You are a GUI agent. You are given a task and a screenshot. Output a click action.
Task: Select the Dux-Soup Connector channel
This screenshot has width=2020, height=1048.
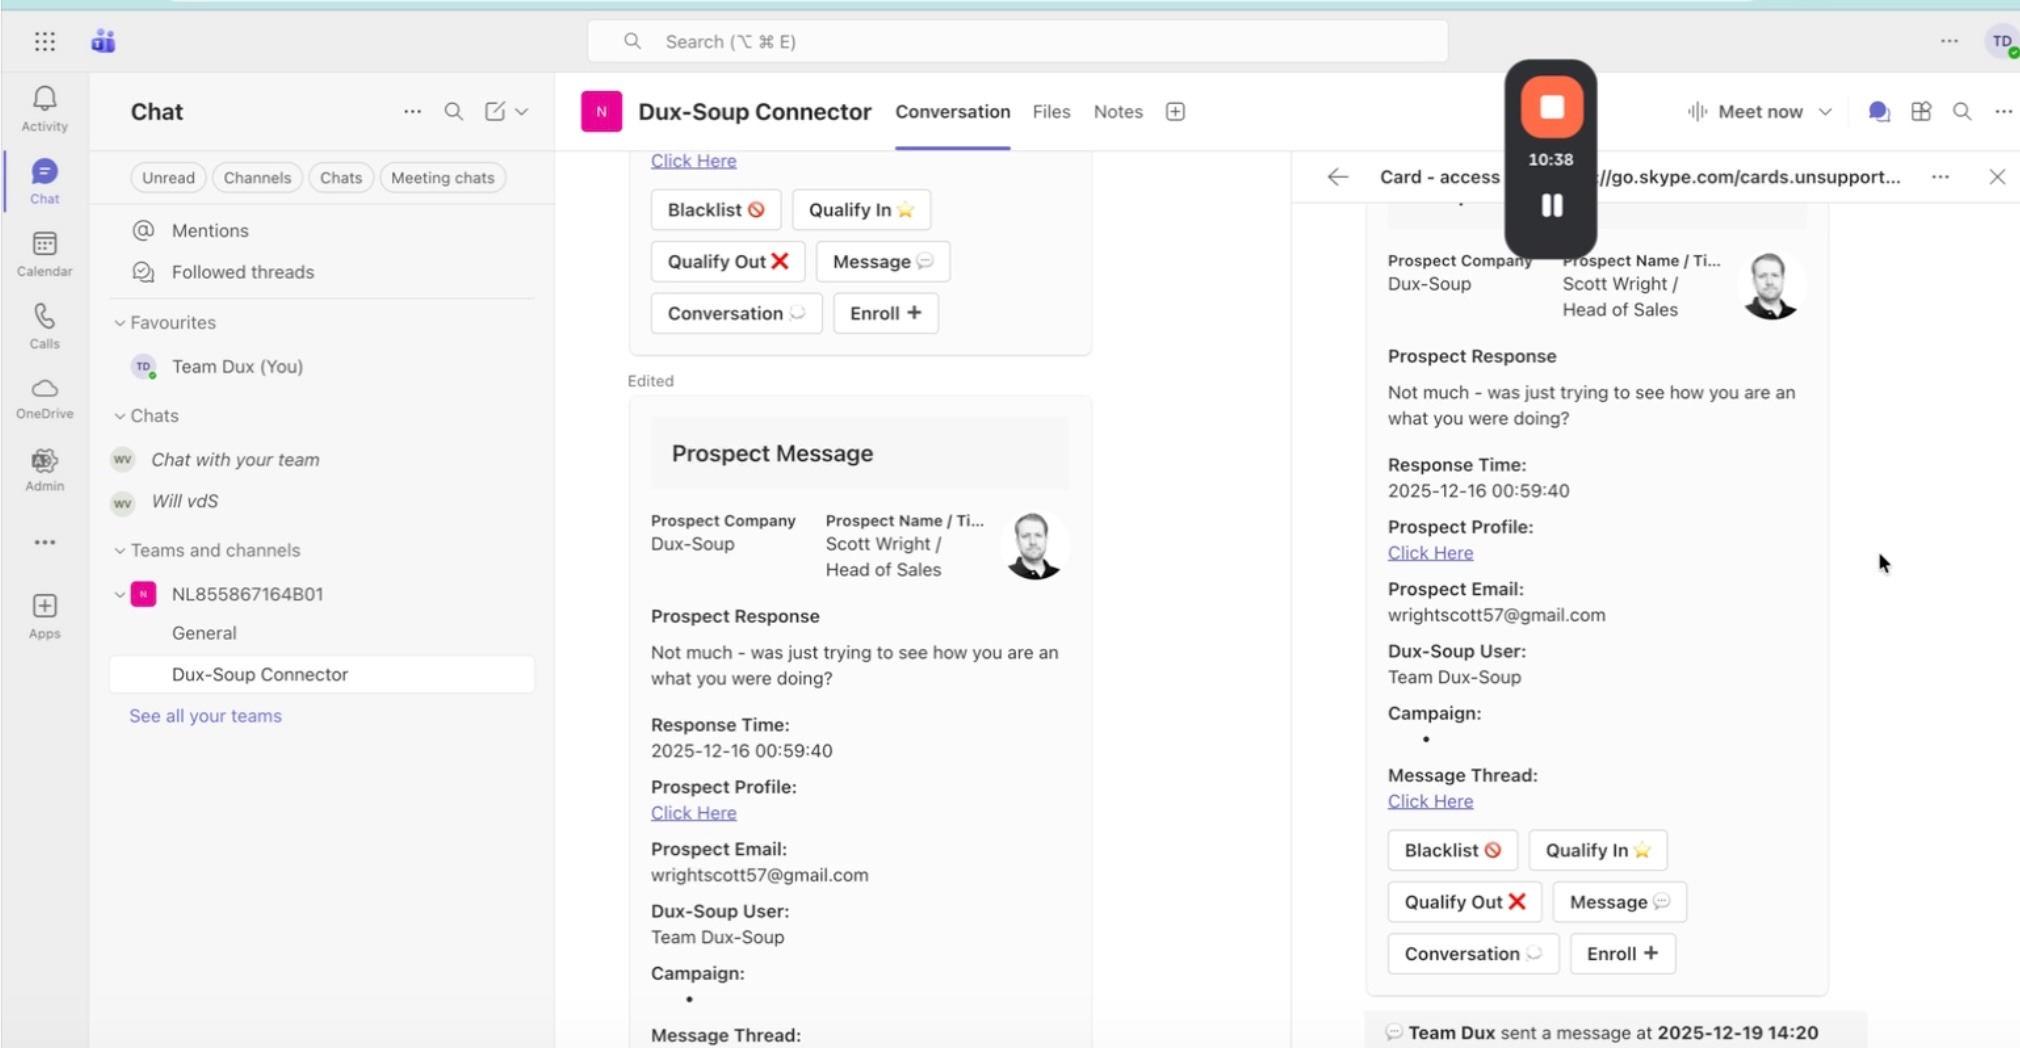click(320, 674)
